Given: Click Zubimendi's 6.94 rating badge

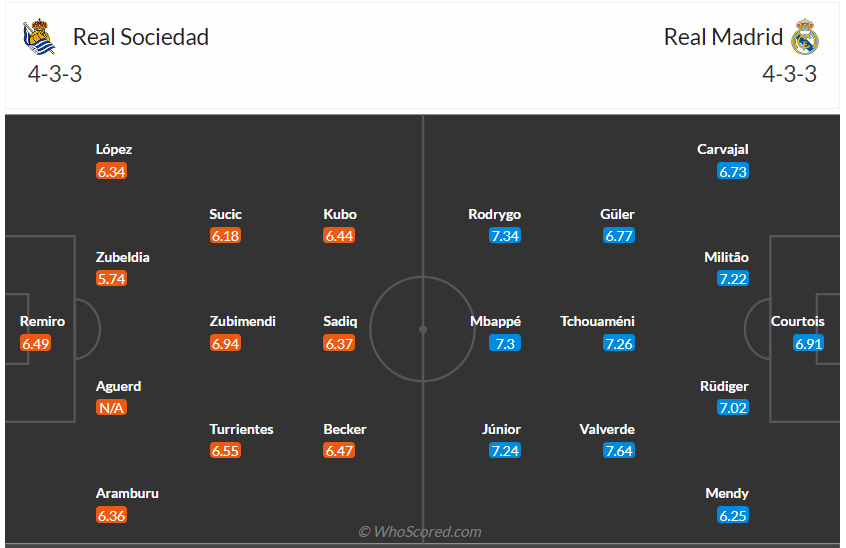Looking at the screenshot, I should [225, 344].
